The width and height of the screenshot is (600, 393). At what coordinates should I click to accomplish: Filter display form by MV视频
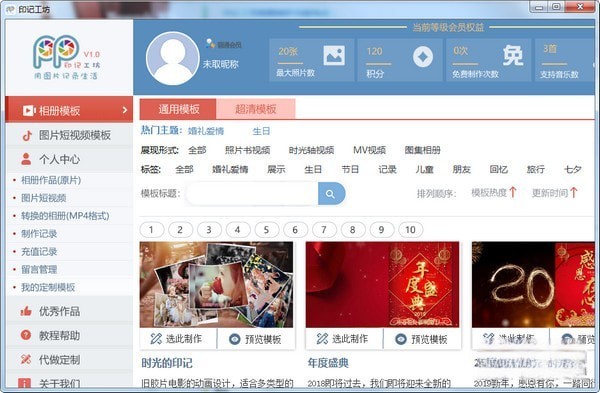[369, 150]
